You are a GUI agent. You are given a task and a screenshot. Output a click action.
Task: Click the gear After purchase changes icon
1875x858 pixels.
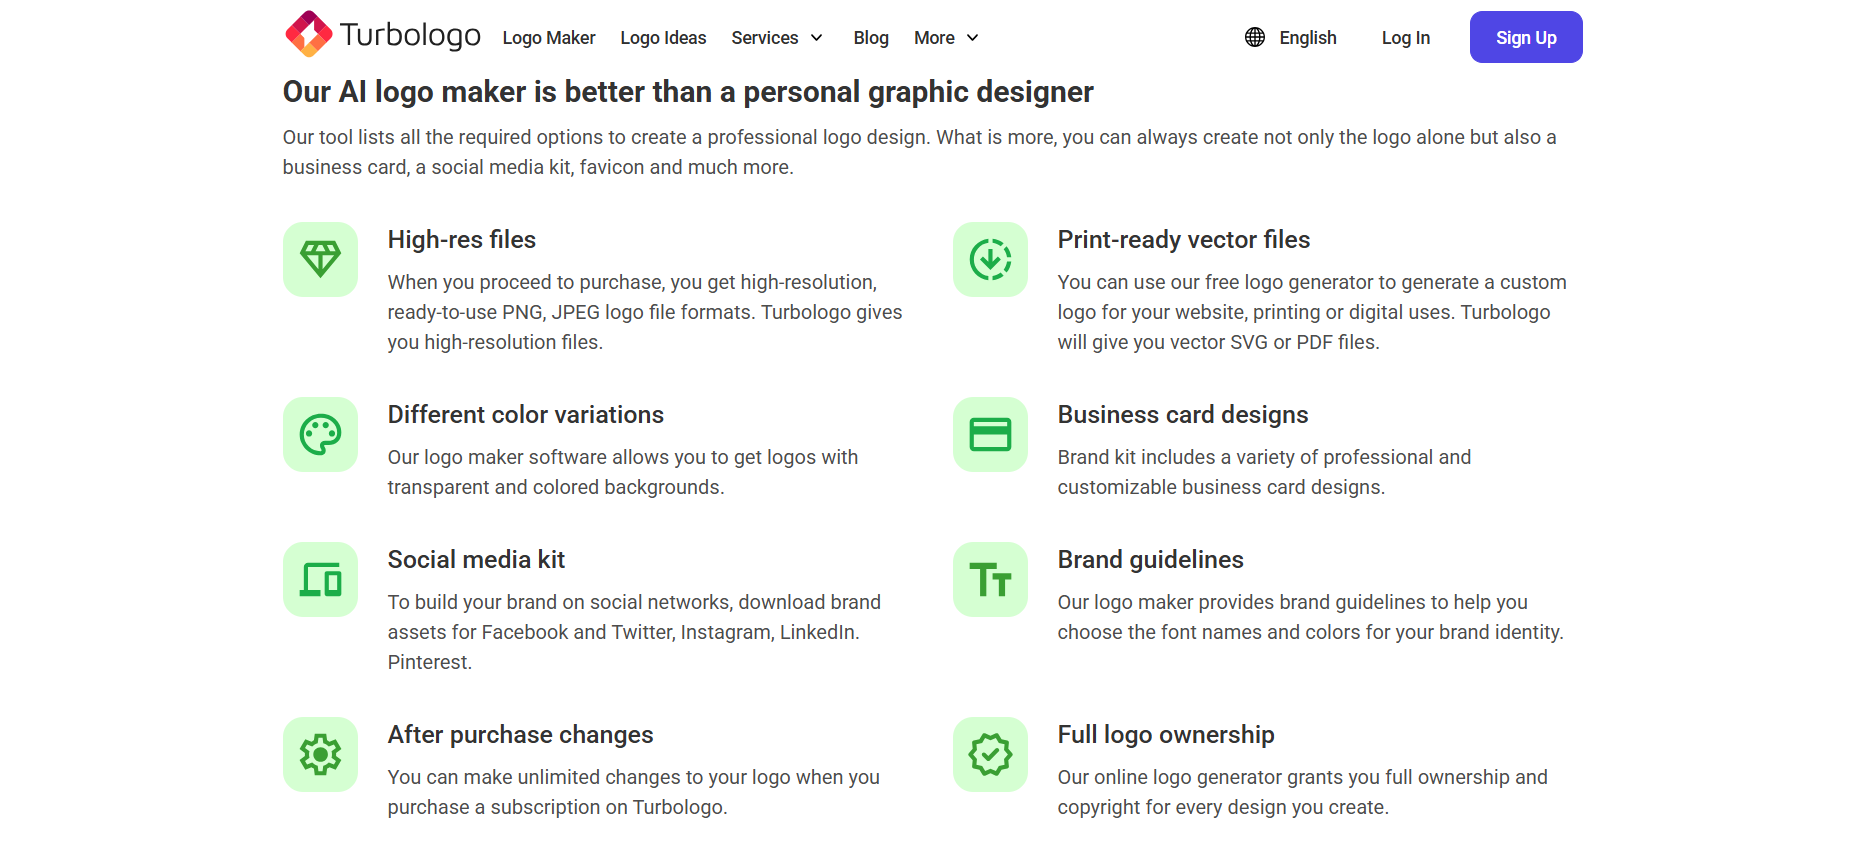click(320, 754)
